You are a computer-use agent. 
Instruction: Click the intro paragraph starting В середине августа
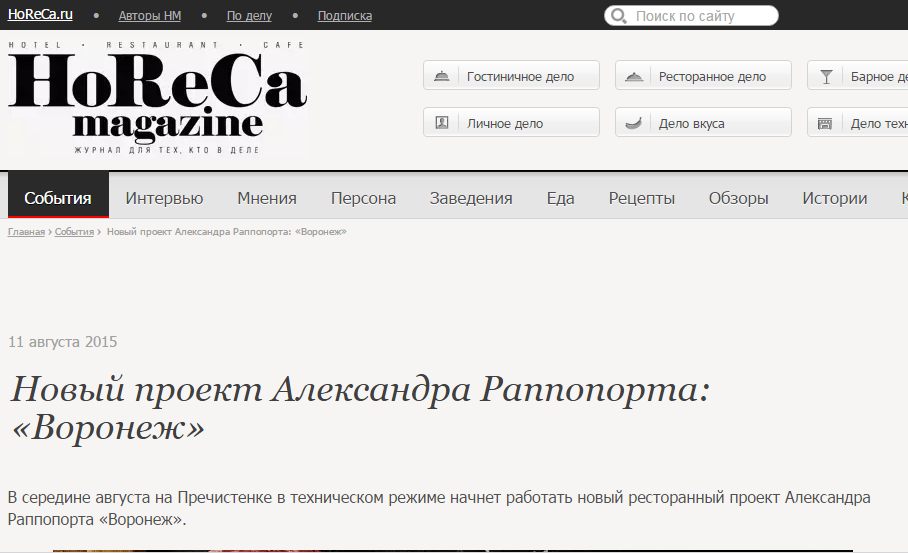pos(438,508)
